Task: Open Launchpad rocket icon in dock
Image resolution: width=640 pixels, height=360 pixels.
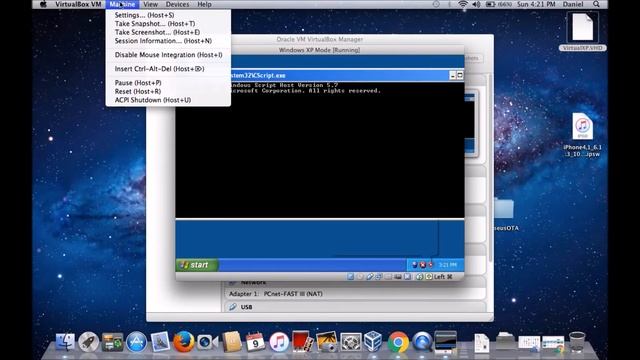Action: pyautogui.click(x=88, y=342)
